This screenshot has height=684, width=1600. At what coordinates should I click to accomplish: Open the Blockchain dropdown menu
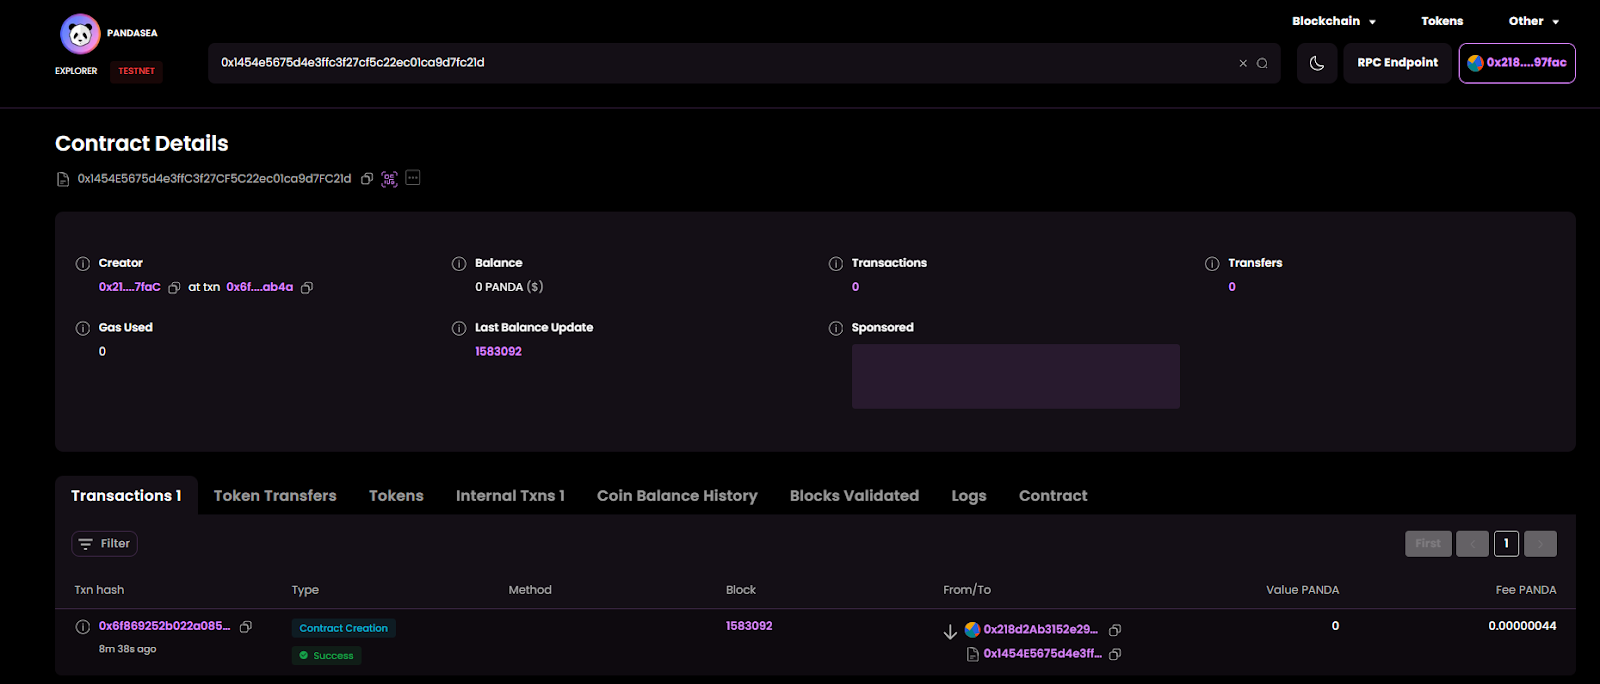point(1333,21)
